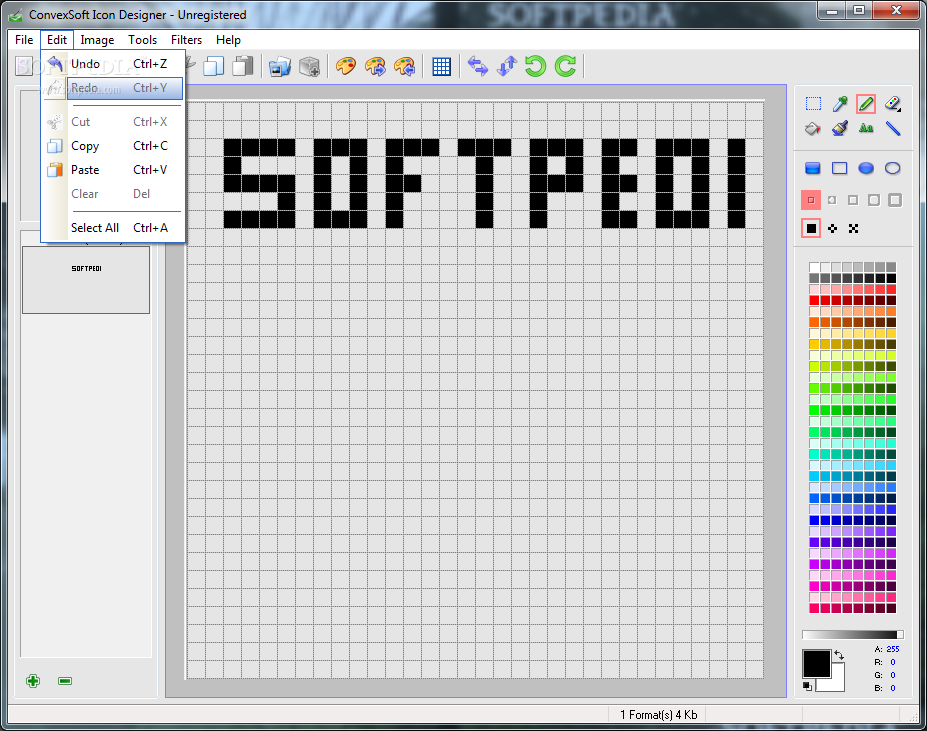The image size is (927, 731).
Task: Select the Aa text tool
Action: 866,128
